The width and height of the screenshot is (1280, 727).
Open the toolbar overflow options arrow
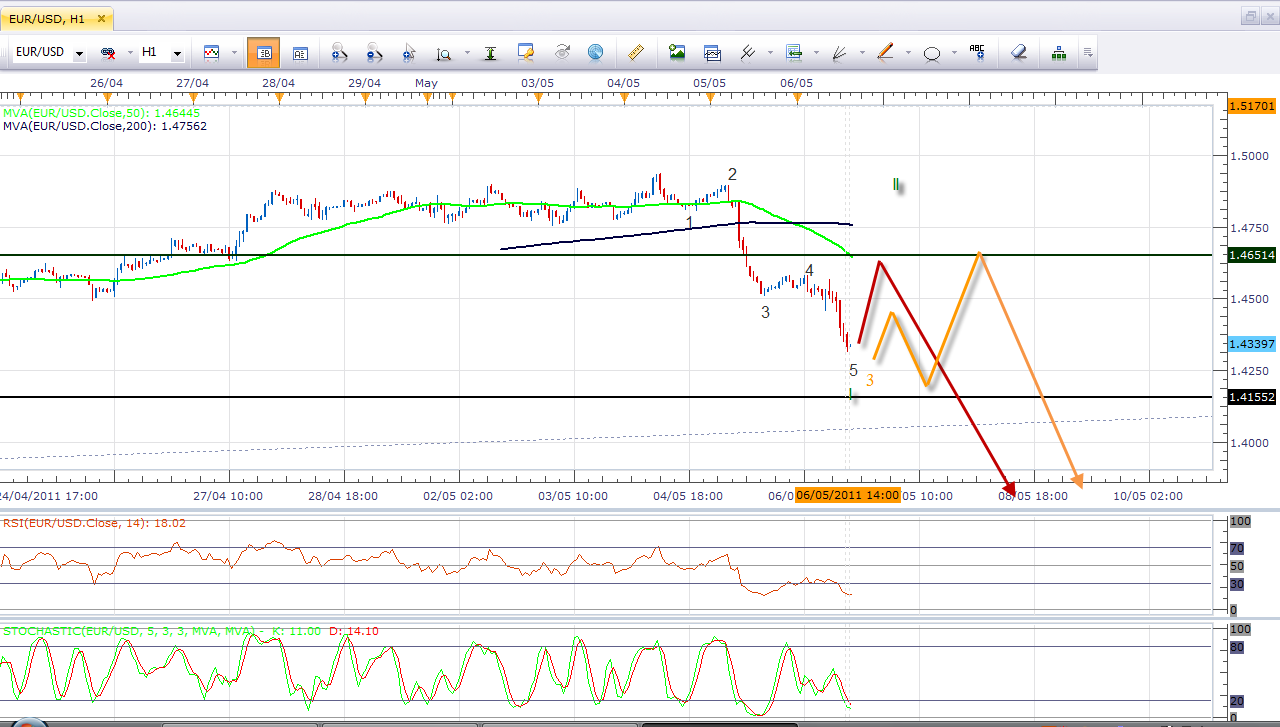[x=1088, y=53]
